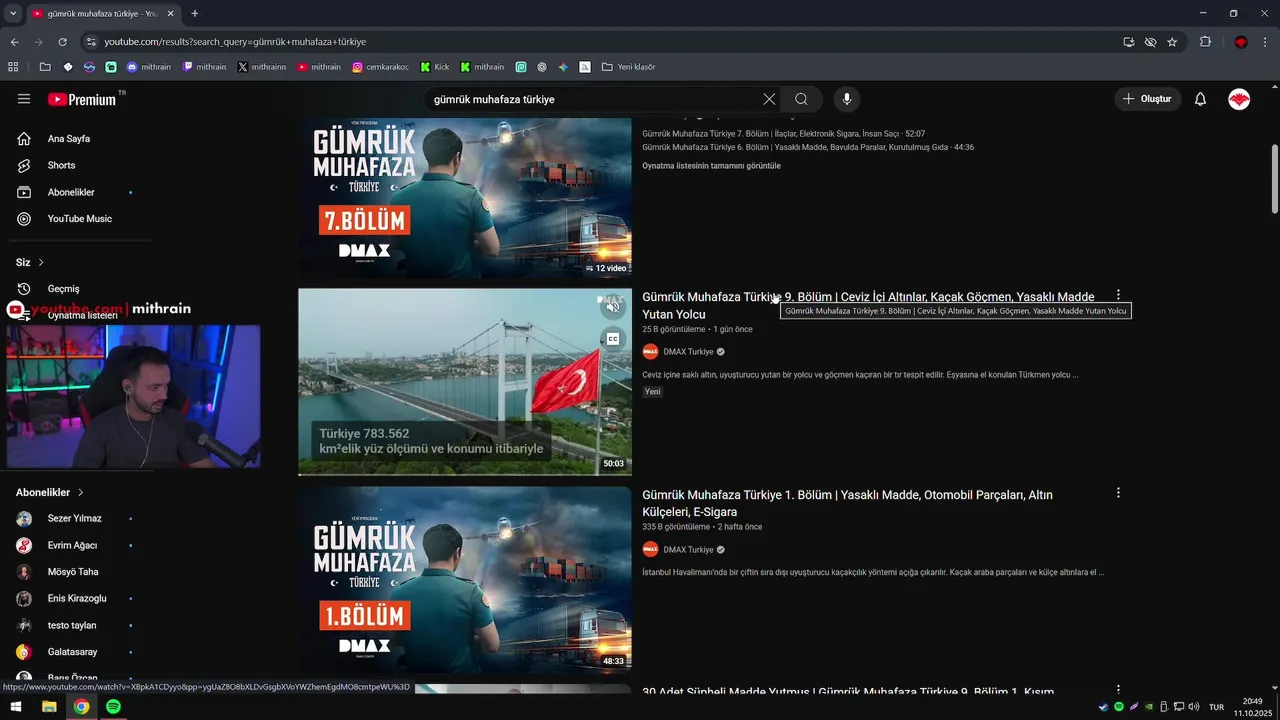This screenshot has width=1280, height=720.
Task: Open YouTube notifications bell
Action: [x=1201, y=99]
